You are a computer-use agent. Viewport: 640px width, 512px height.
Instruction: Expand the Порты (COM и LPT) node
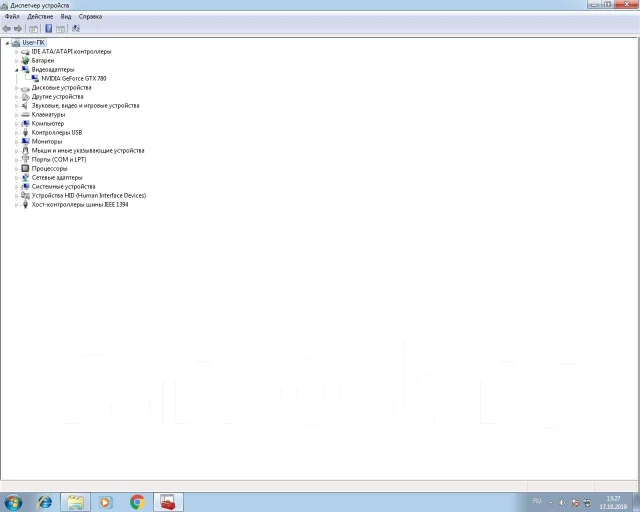click(17, 160)
